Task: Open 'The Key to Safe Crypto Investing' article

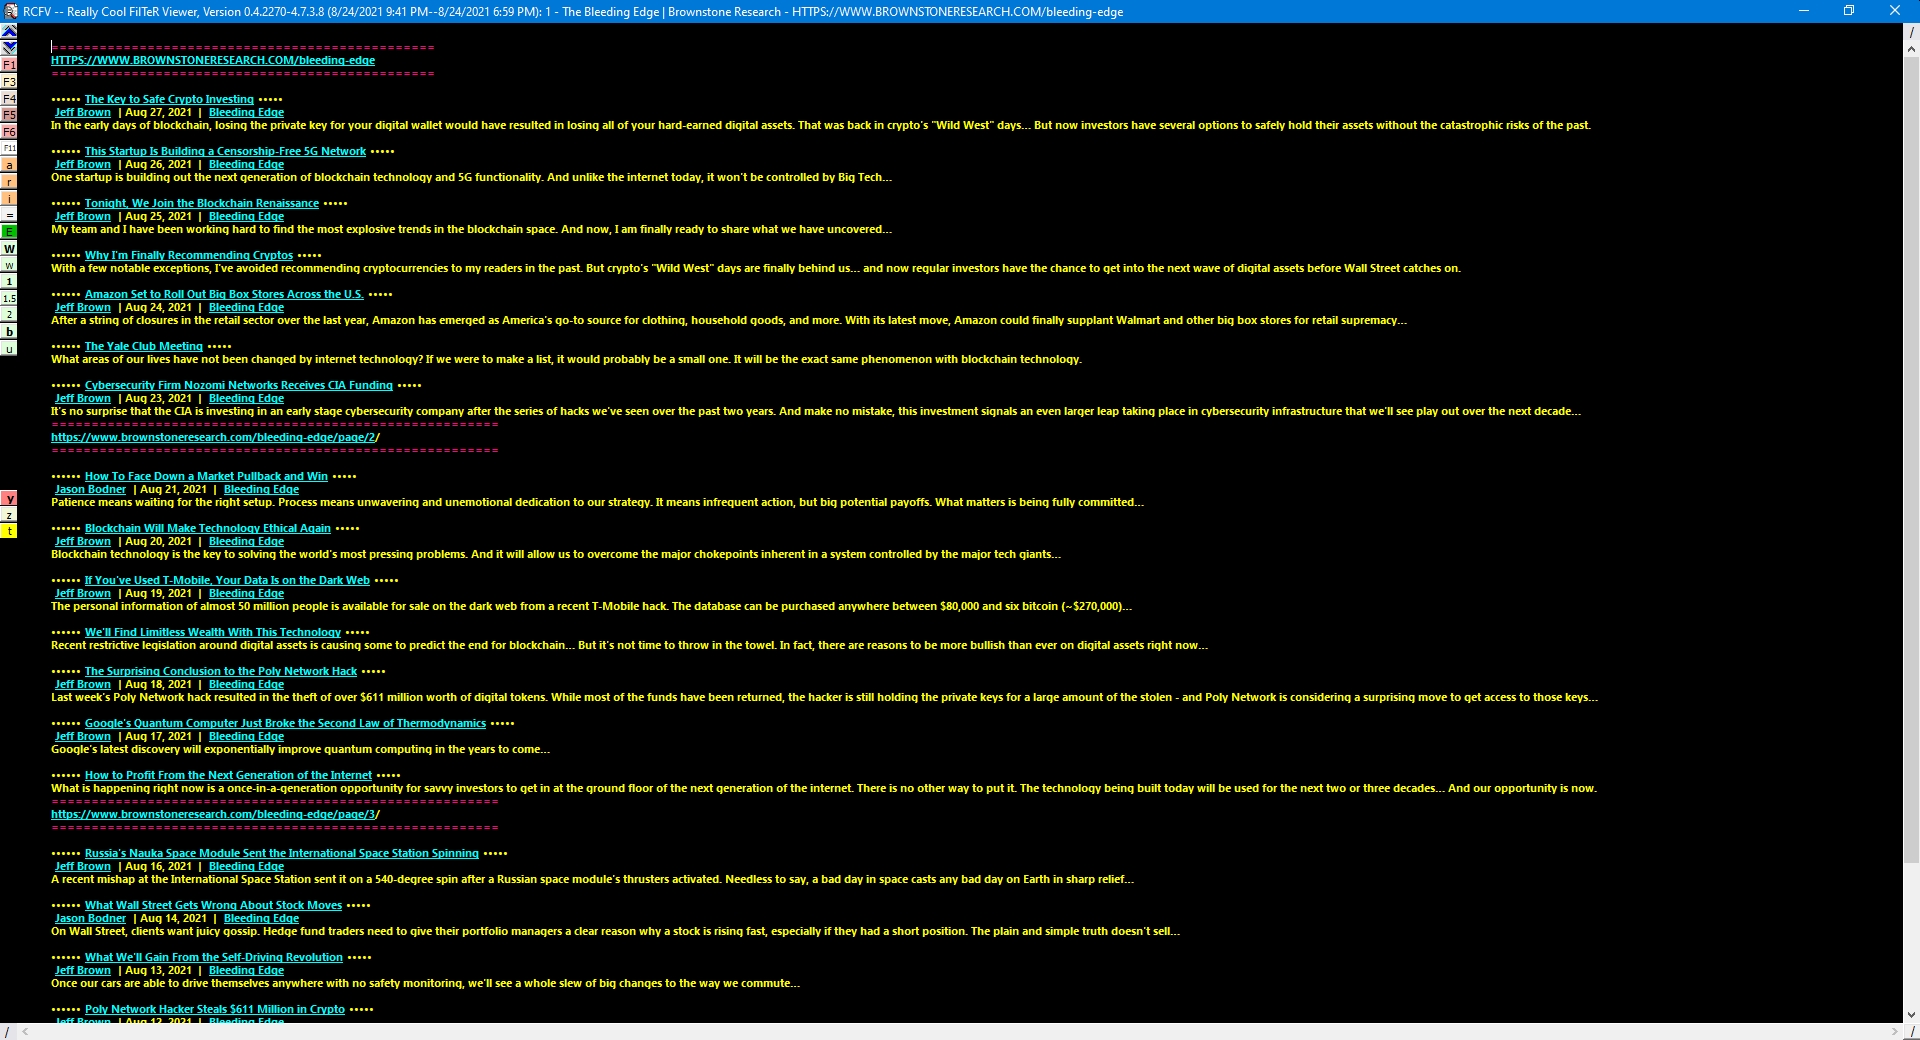Action: (x=169, y=99)
